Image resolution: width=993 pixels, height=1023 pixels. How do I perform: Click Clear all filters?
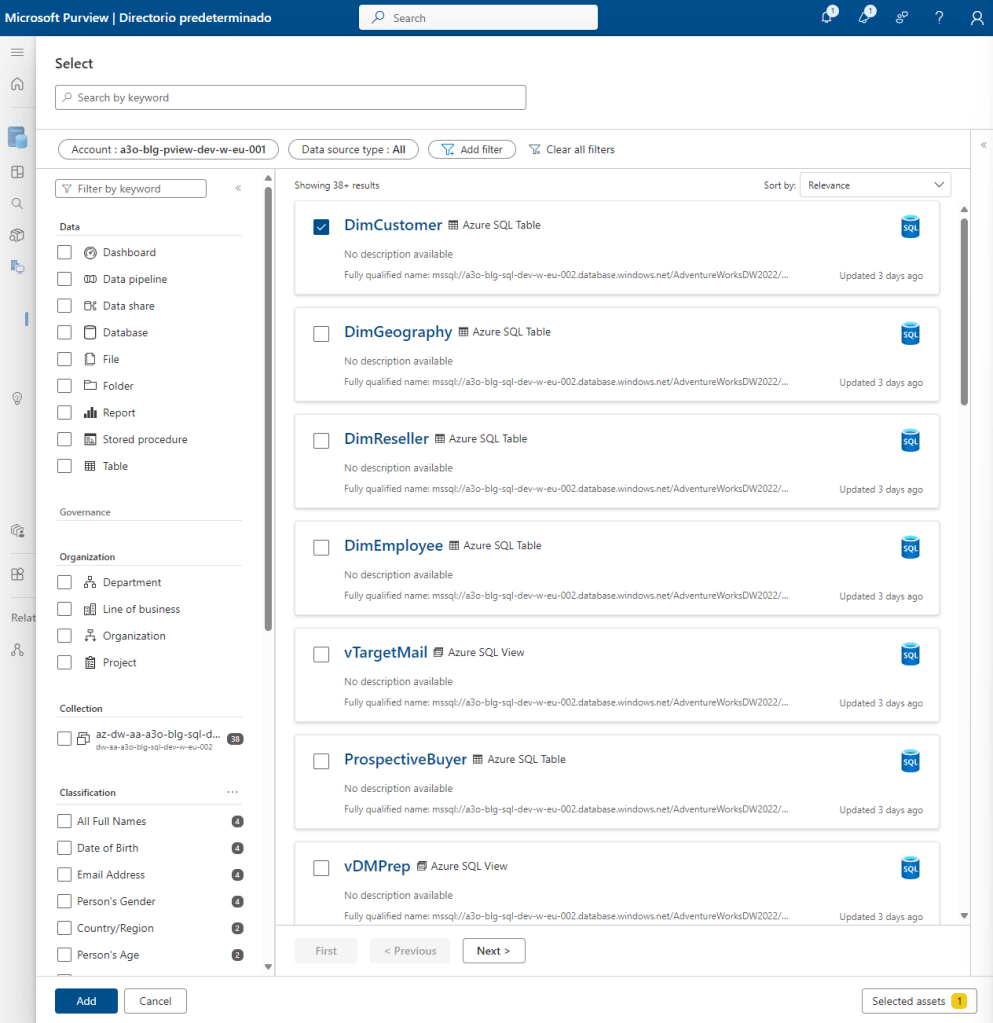pyautogui.click(x=571, y=149)
